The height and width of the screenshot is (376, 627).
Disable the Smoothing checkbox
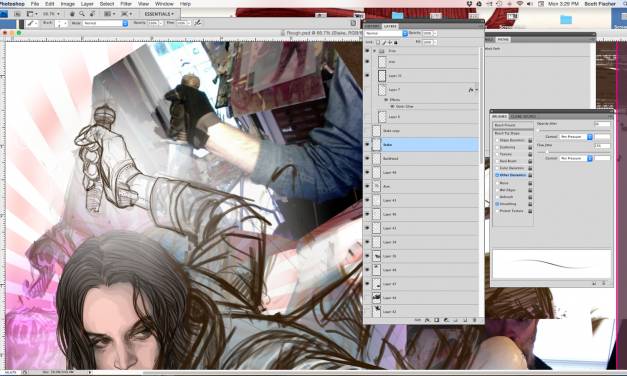tap(497, 204)
